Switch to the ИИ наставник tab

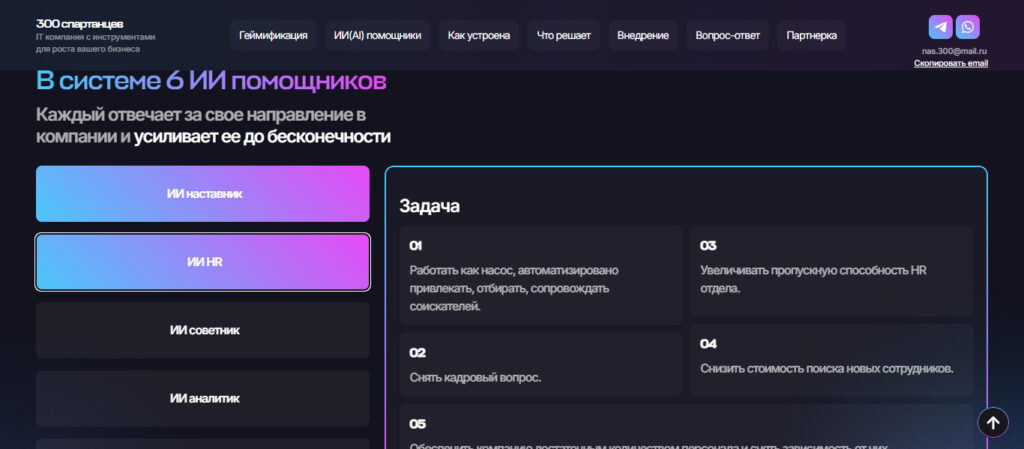203,194
